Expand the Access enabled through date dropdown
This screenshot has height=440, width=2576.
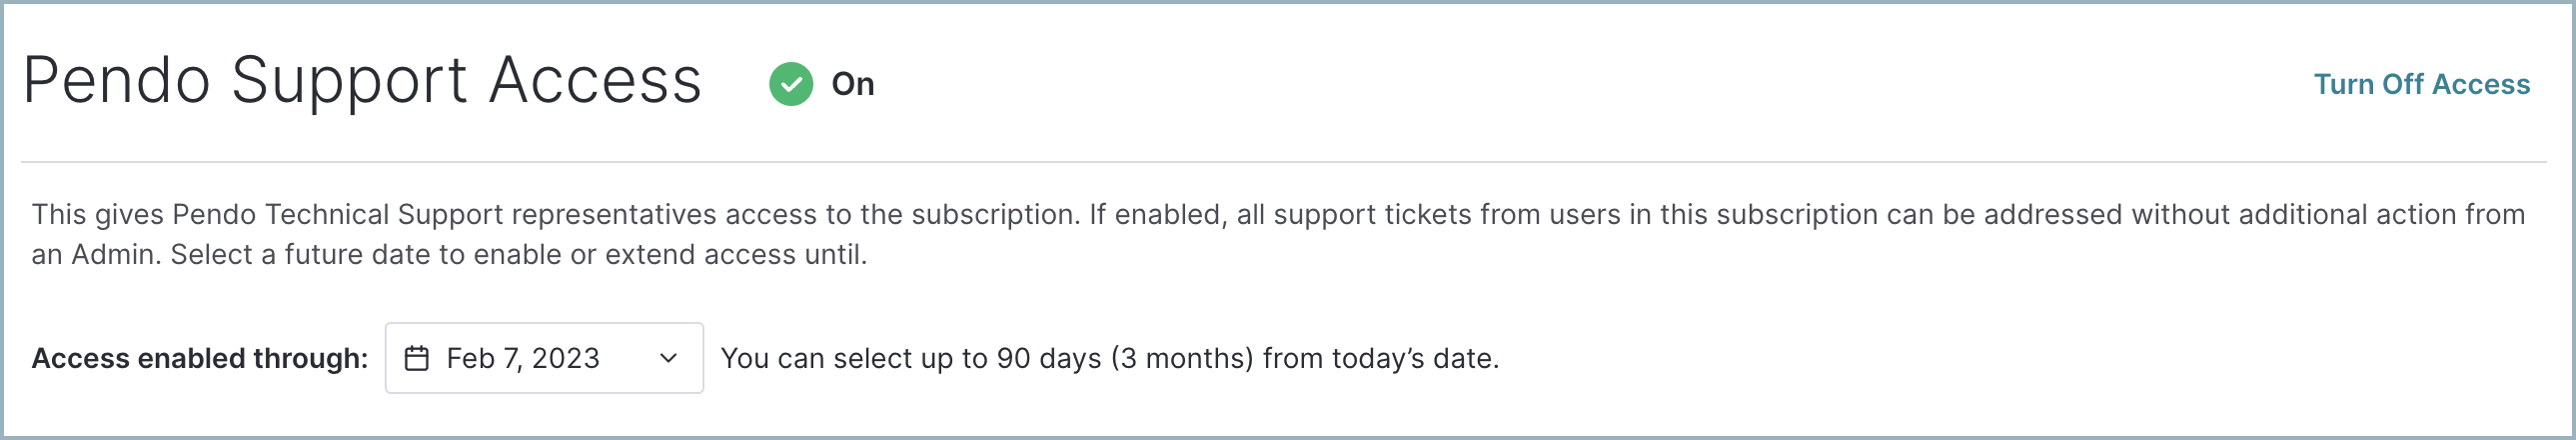point(544,358)
